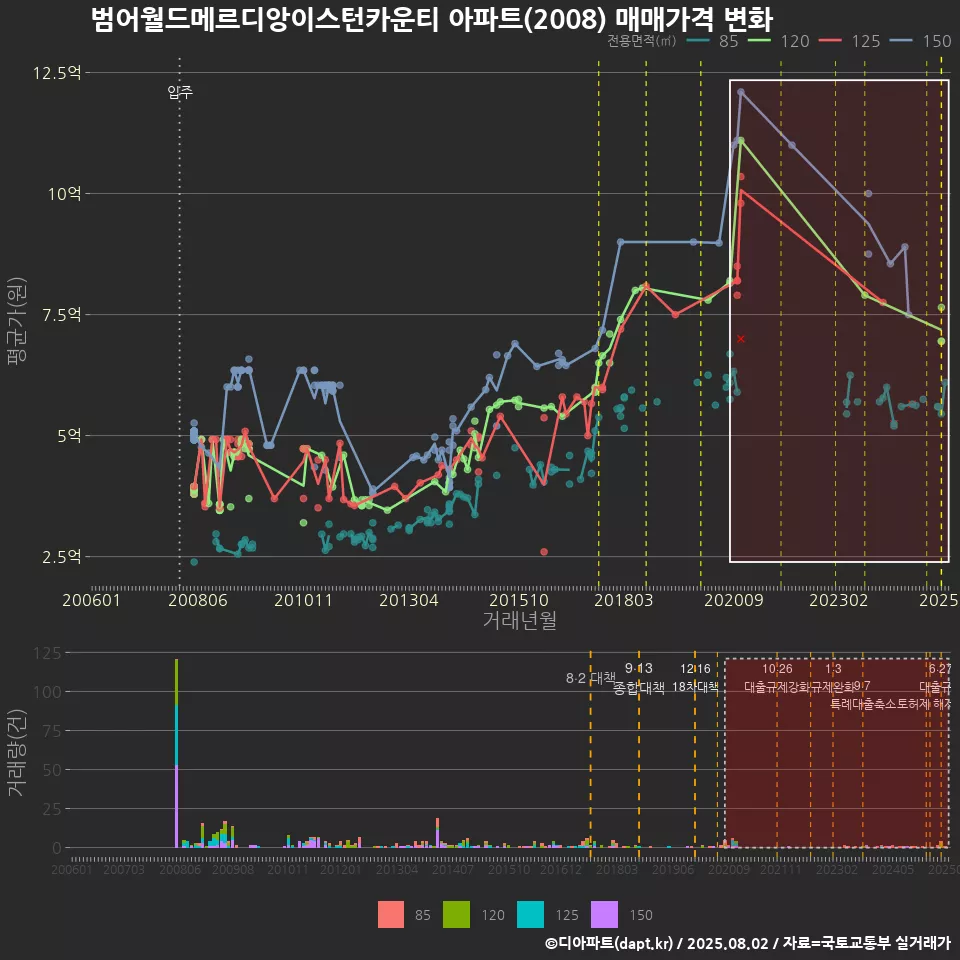Screen dimensions: 960x960
Task: Click the red x marker in the price chart
Action: coord(741,339)
